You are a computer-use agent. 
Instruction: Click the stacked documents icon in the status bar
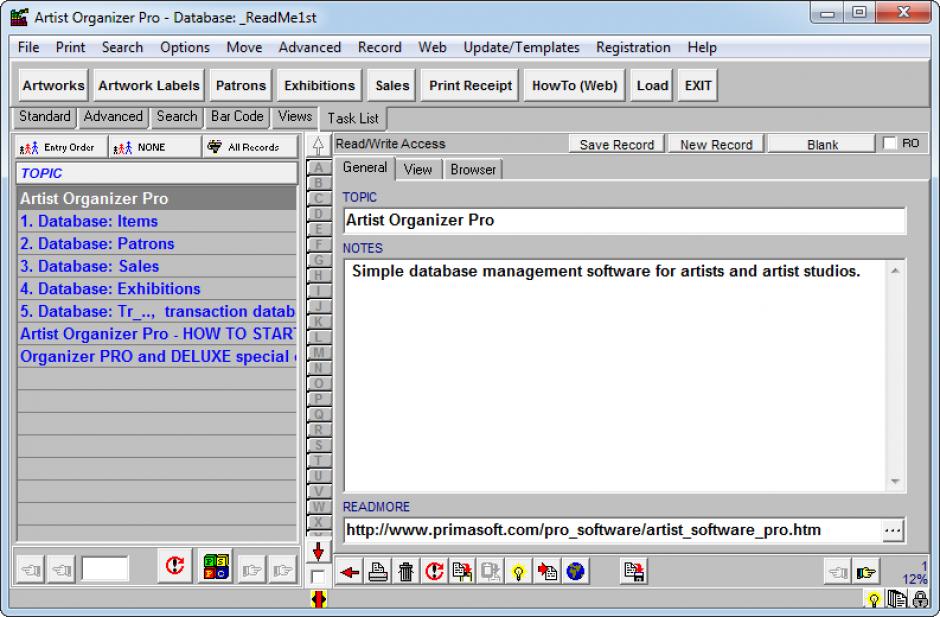pos(897,598)
